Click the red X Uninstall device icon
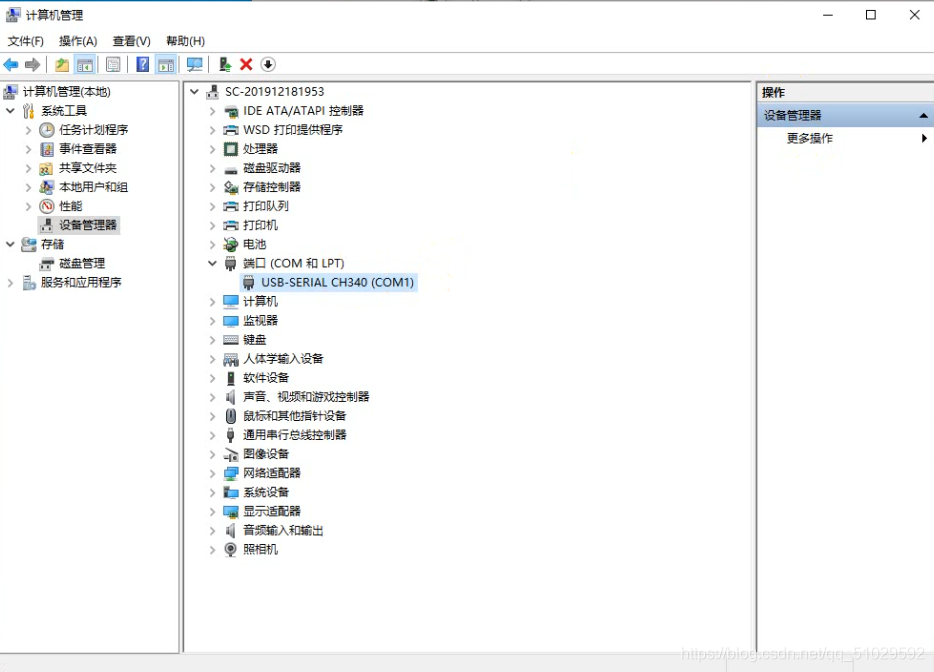The height and width of the screenshot is (672, 934). click(x=246, y=64)
